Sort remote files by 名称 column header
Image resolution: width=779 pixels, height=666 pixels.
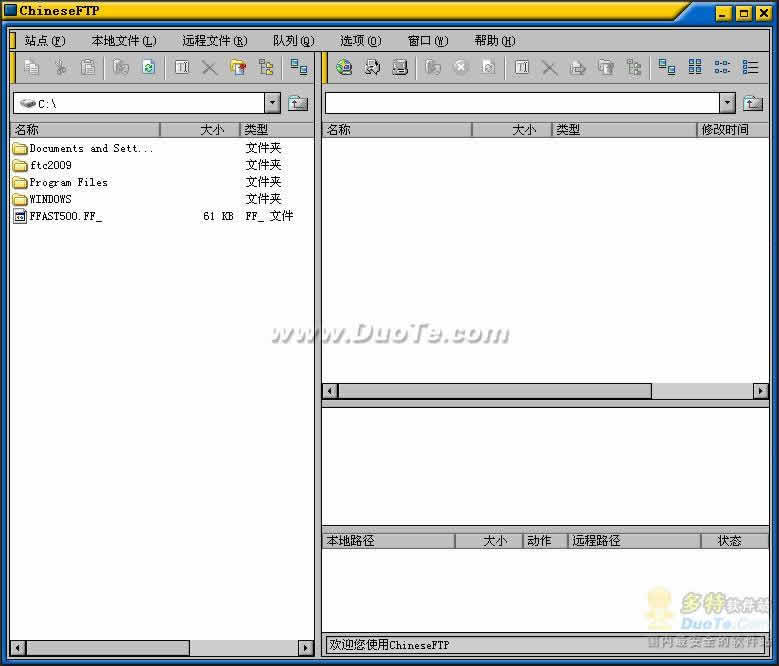pyautogui.click(x=397, y=130)
